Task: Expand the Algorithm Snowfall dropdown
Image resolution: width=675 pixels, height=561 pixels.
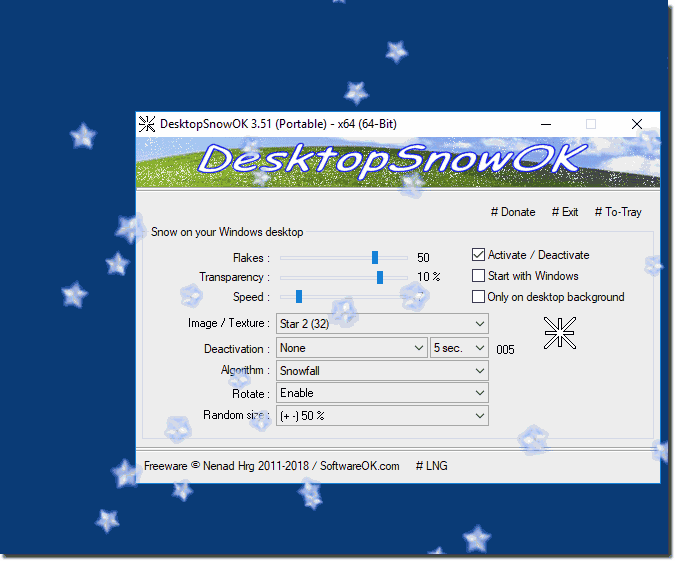Action: click(x=382, y=371)
